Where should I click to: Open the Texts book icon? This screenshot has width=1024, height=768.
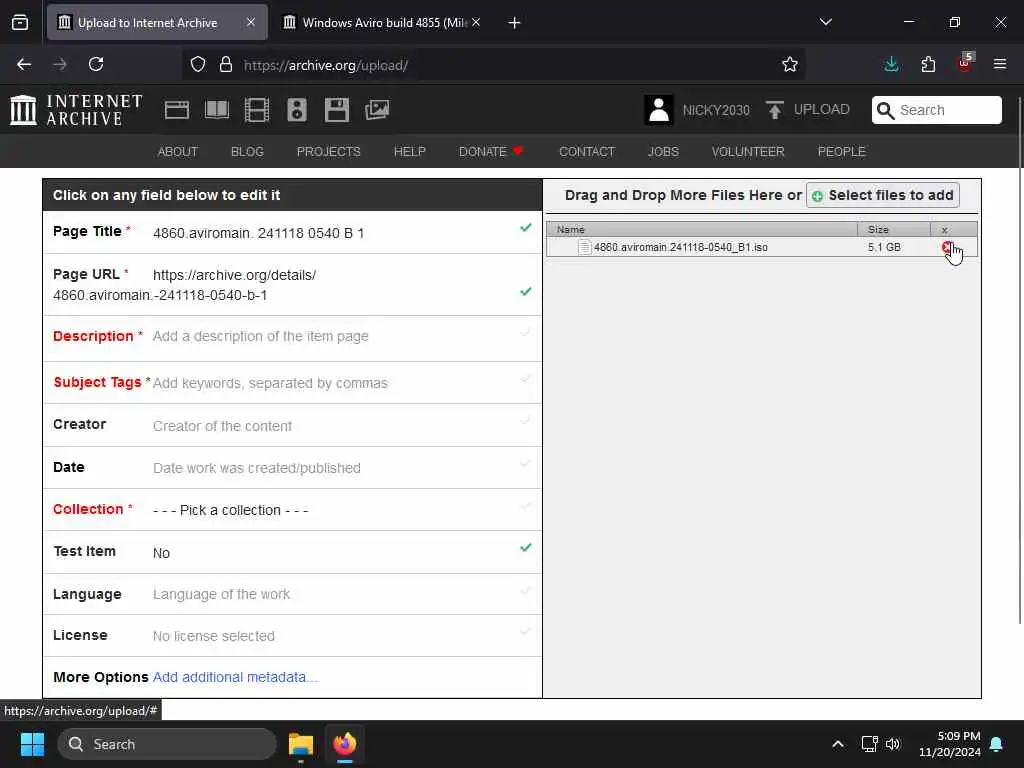pos(217,110)
